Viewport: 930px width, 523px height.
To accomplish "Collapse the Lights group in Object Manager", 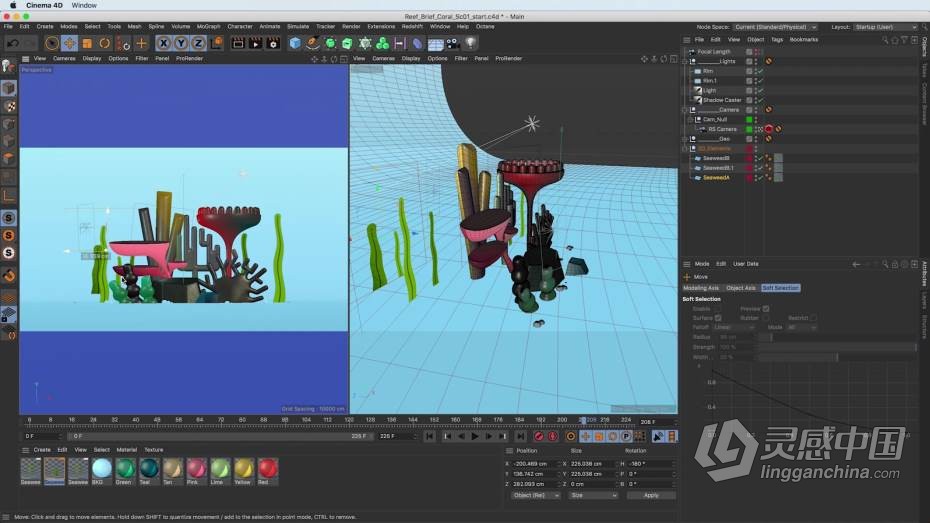I will pyautogui.click(x=685, y=61).
